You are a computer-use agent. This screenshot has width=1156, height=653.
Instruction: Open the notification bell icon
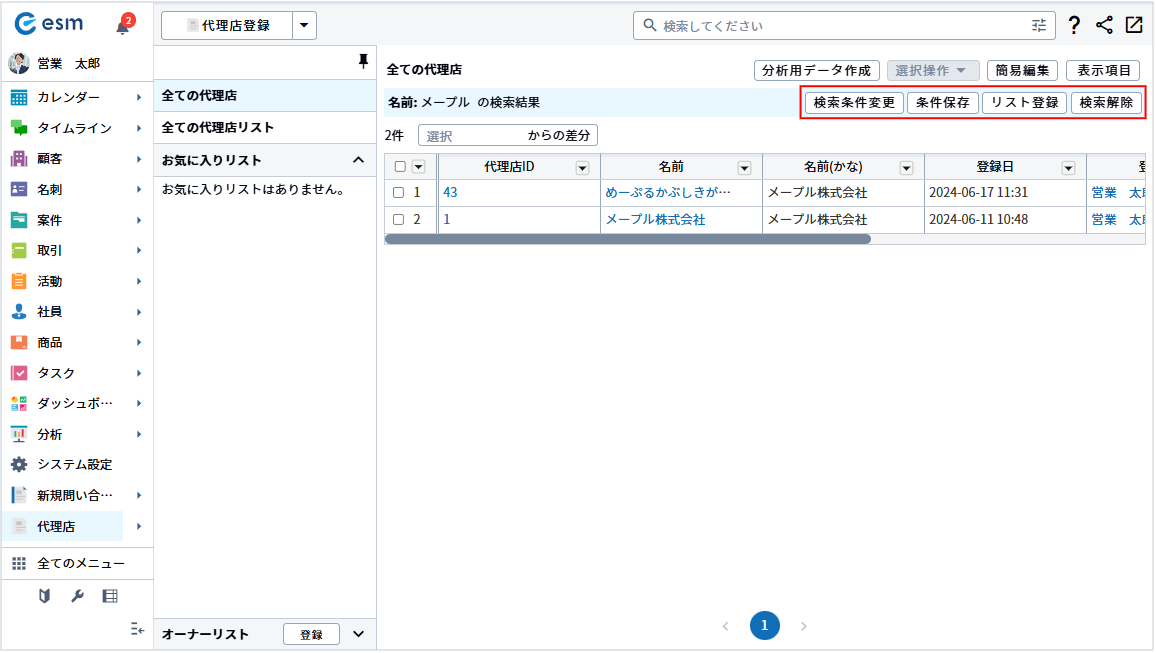tap(123, 27)
